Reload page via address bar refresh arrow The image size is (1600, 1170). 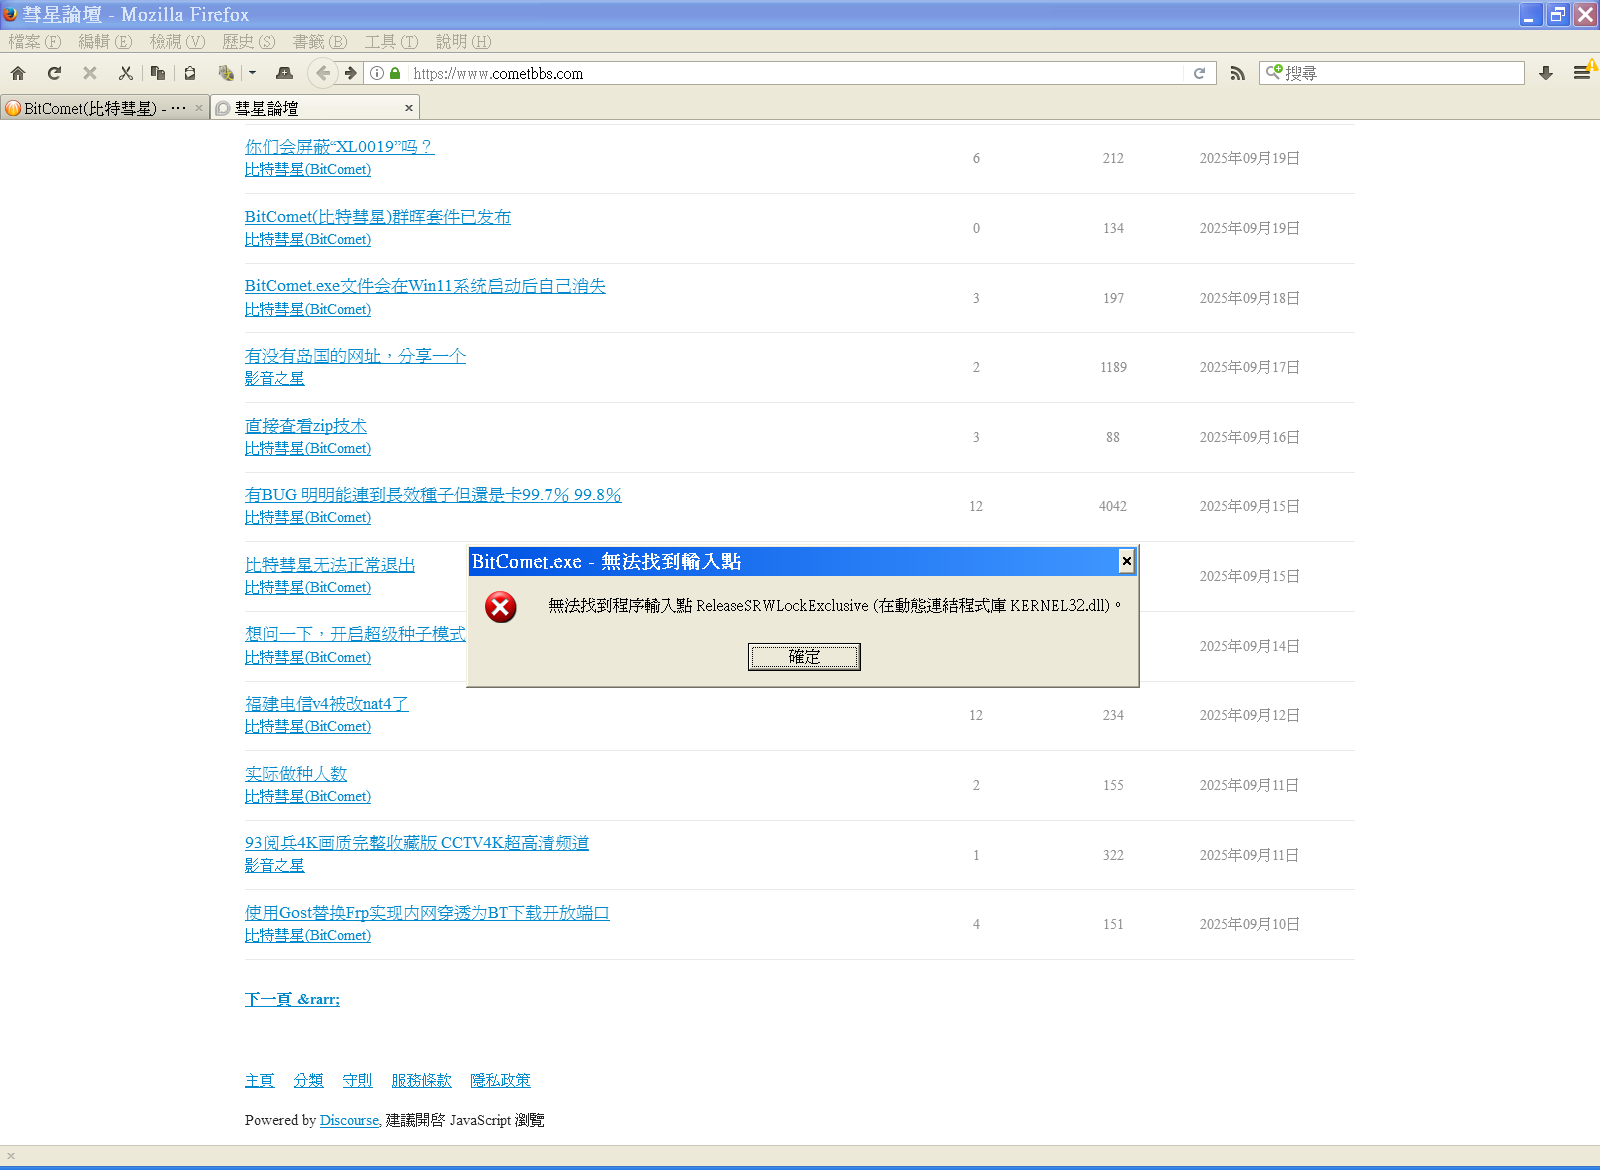point(1199,73)
